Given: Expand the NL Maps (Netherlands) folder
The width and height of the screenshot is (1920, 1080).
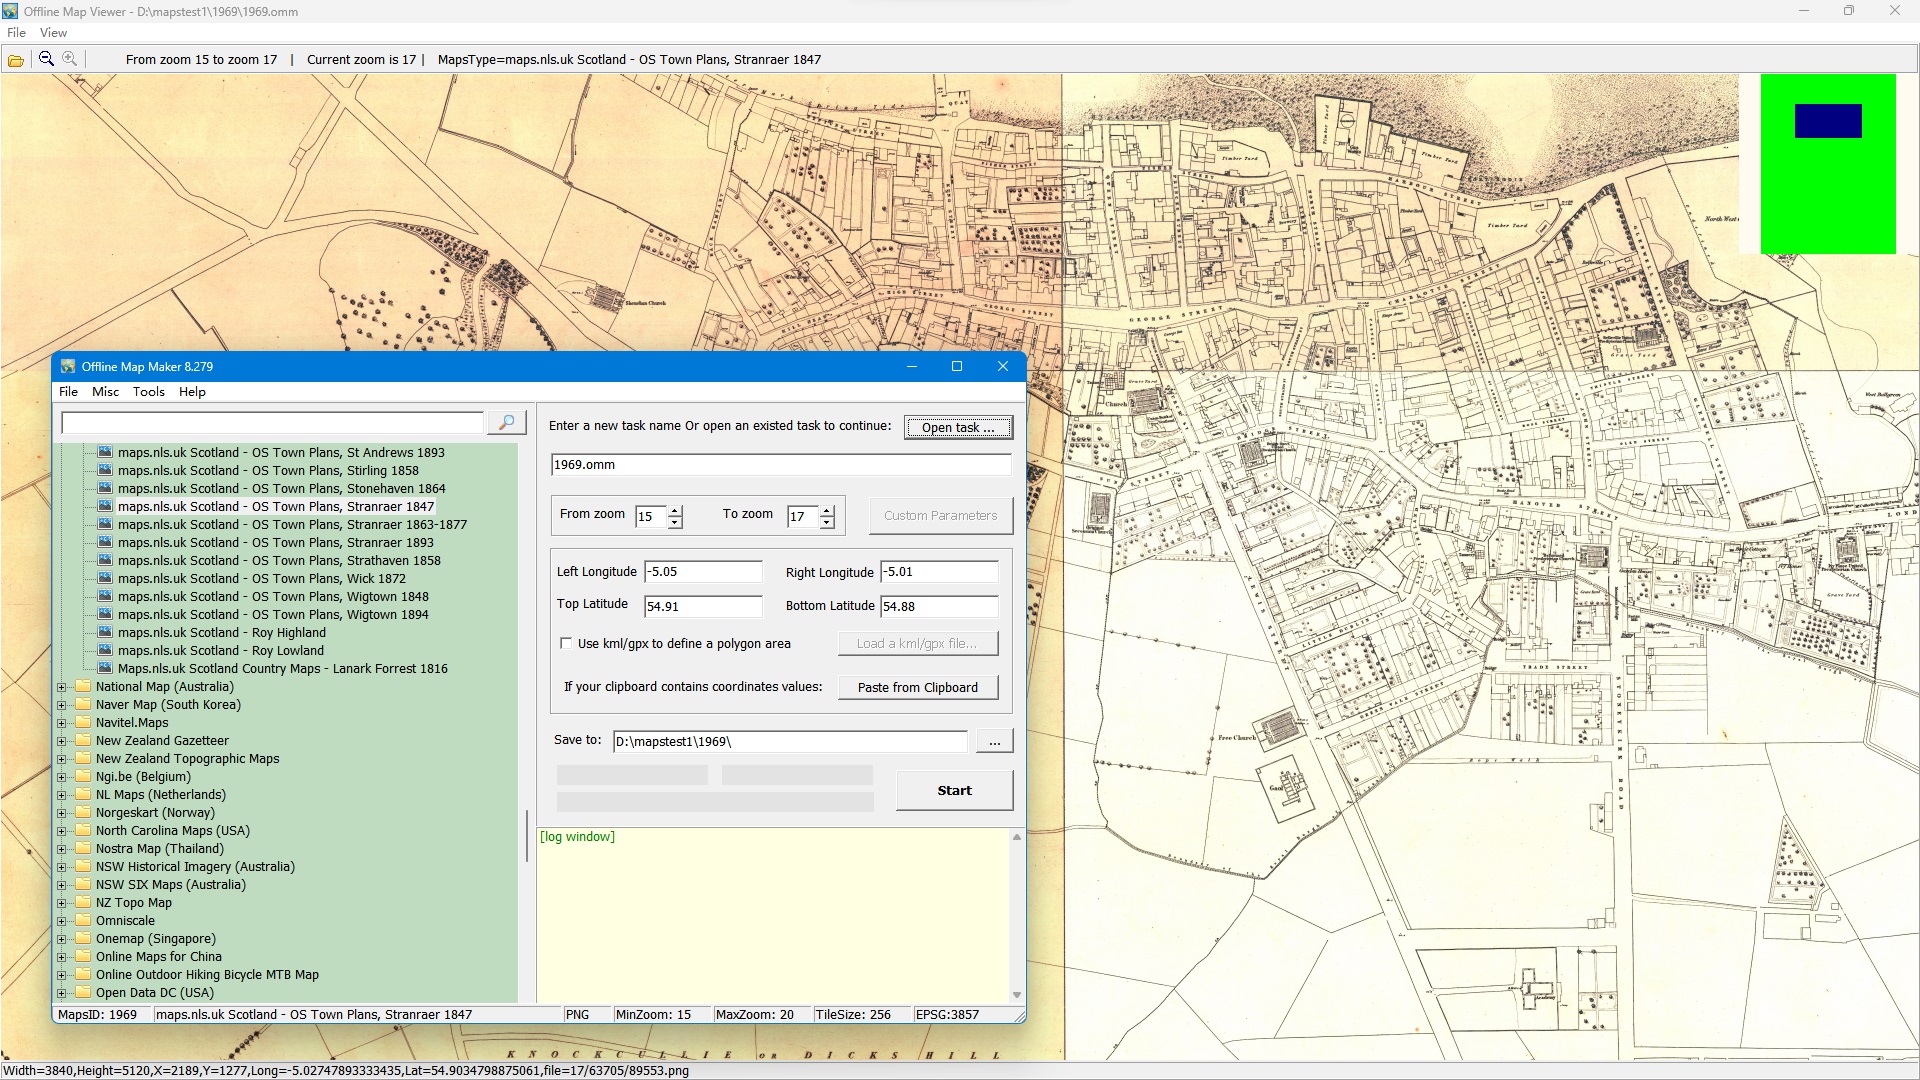Looking at the screenshot, I should click(62, 795).
